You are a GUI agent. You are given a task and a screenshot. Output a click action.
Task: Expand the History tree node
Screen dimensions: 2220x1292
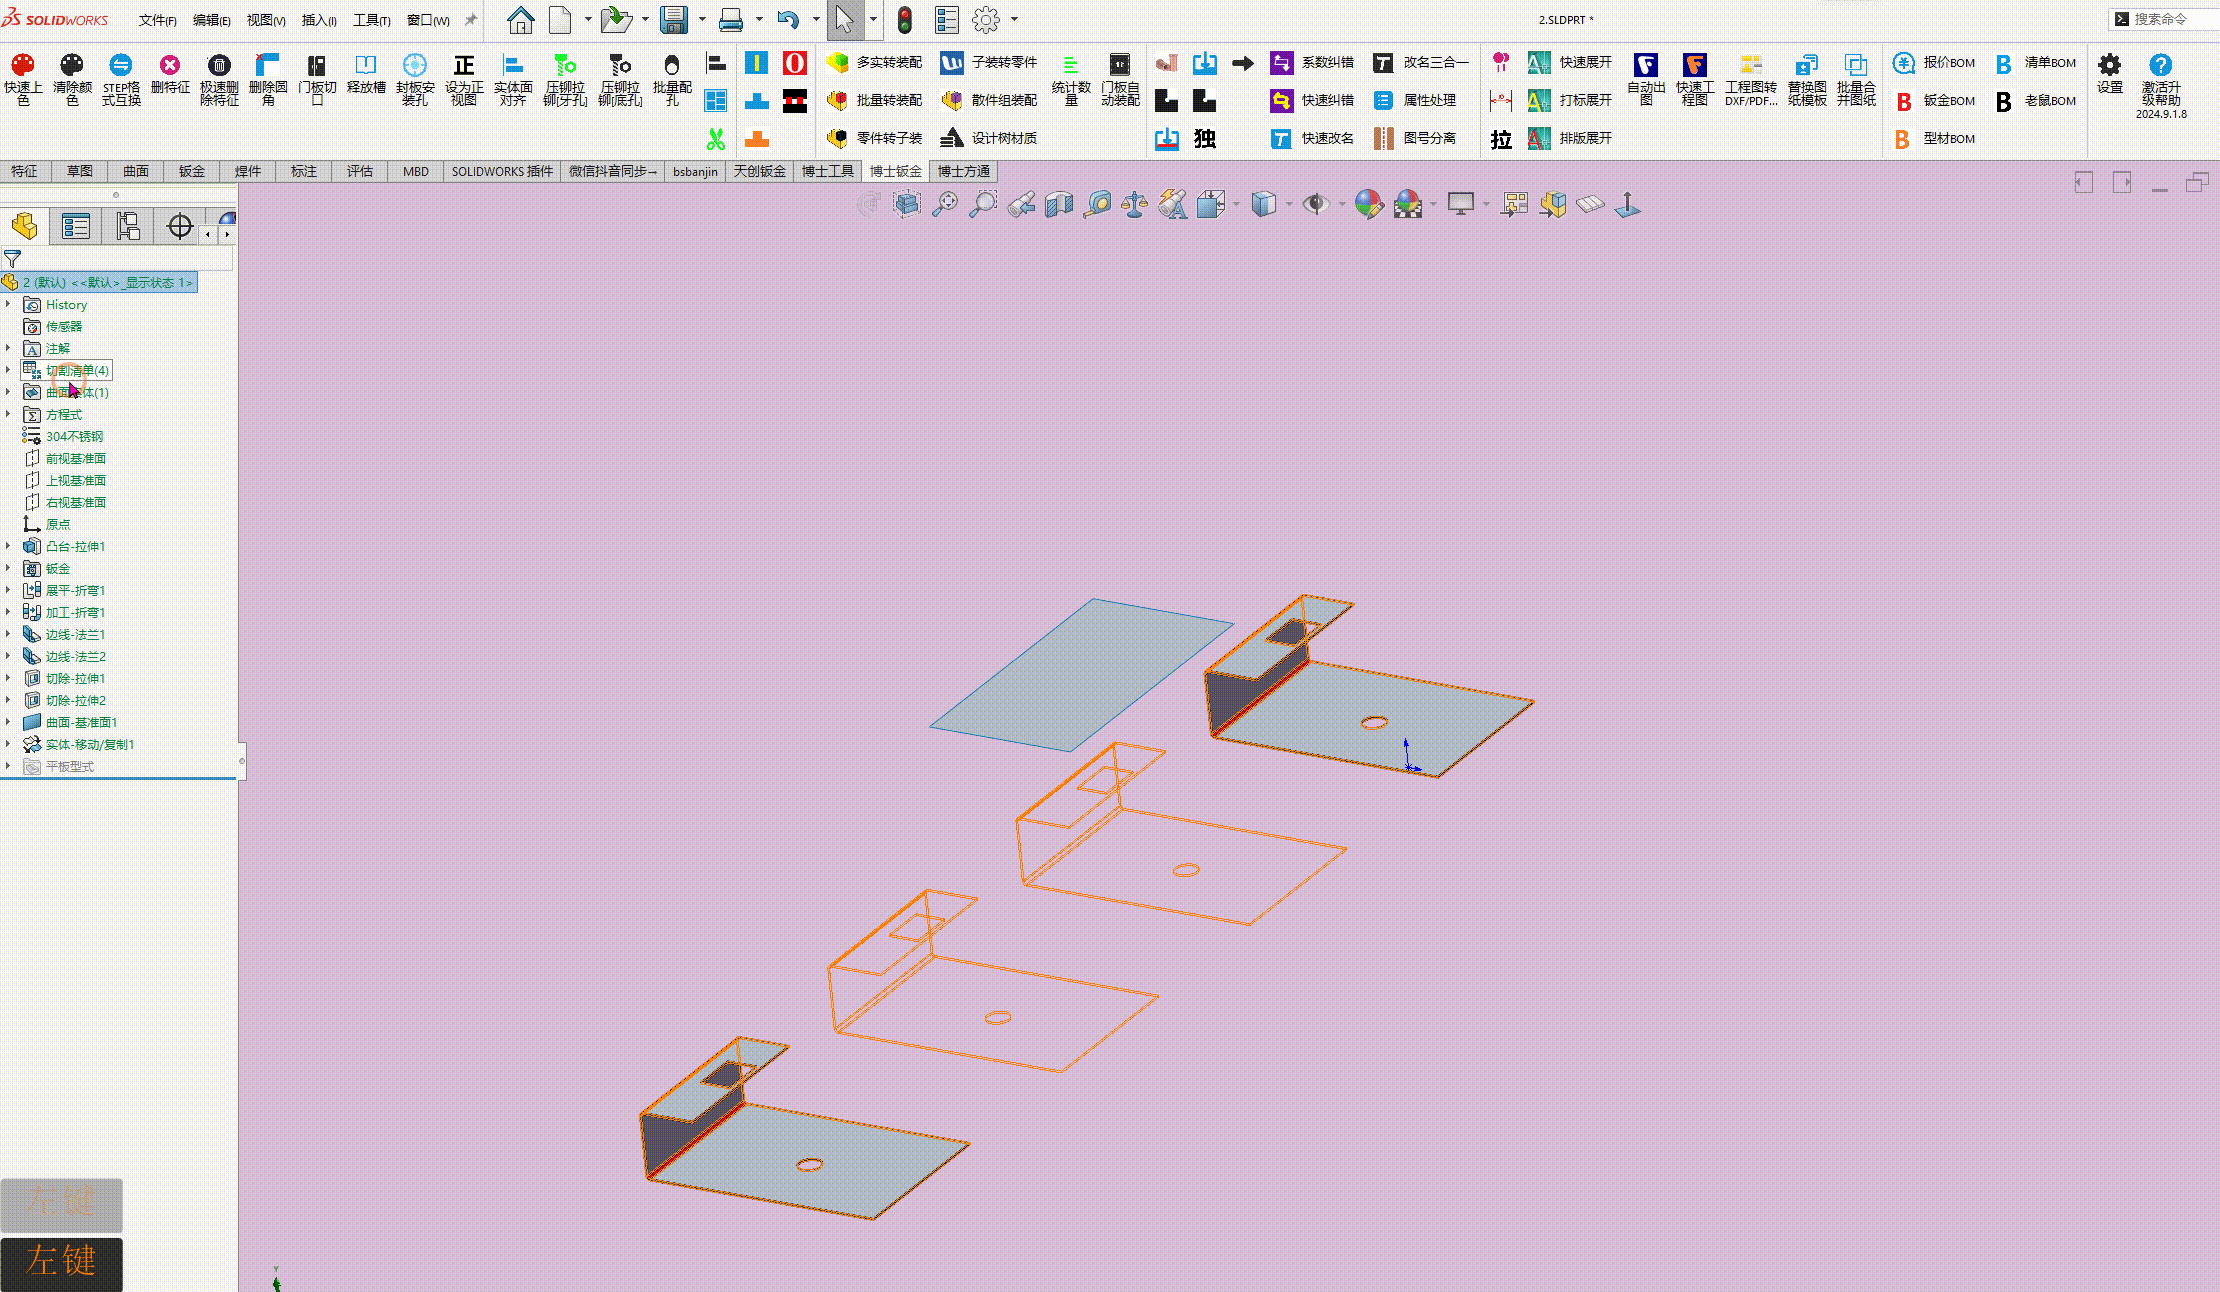tap(8, 304)
